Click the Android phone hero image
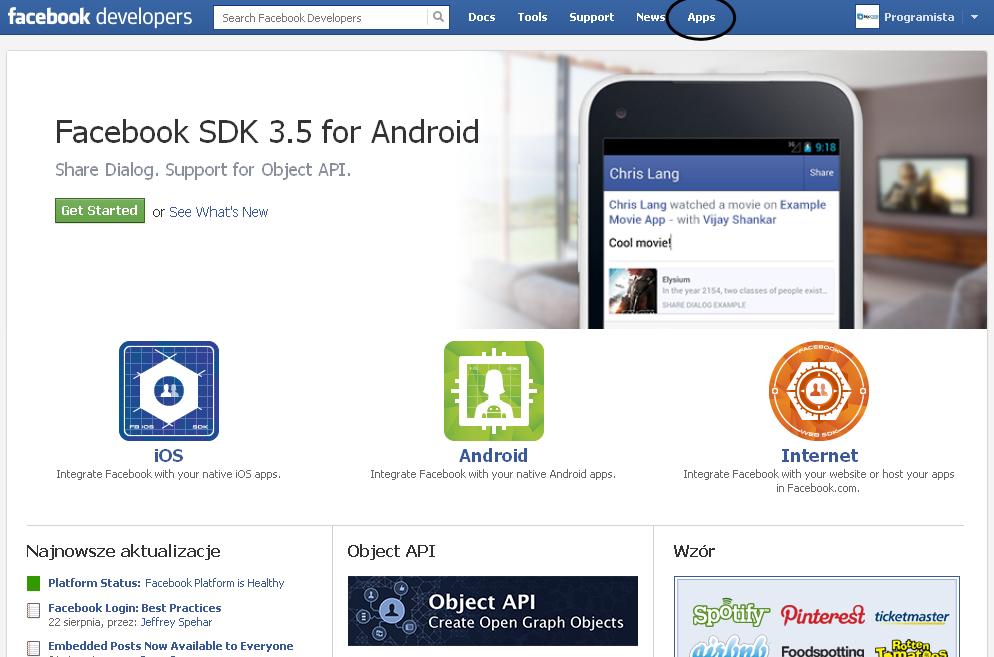This screenshot has height=657, width=994. click(x=723, y=202)
